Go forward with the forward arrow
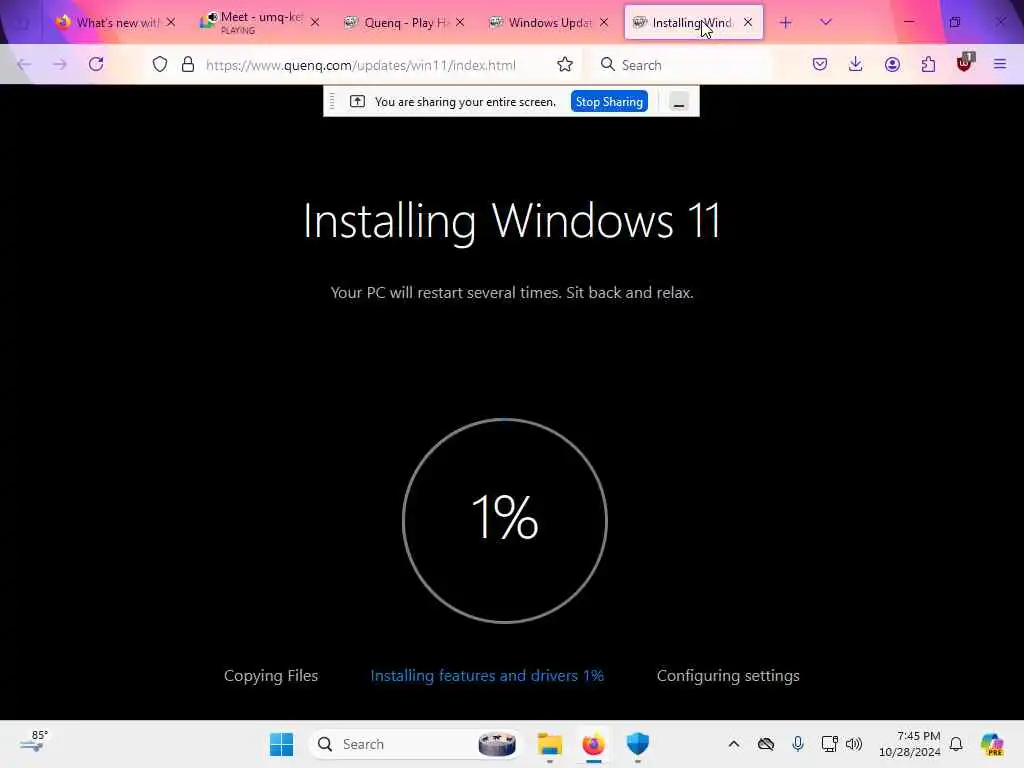Image resolution: width=1024 pixels, height=768 pixels. [59, 64]
